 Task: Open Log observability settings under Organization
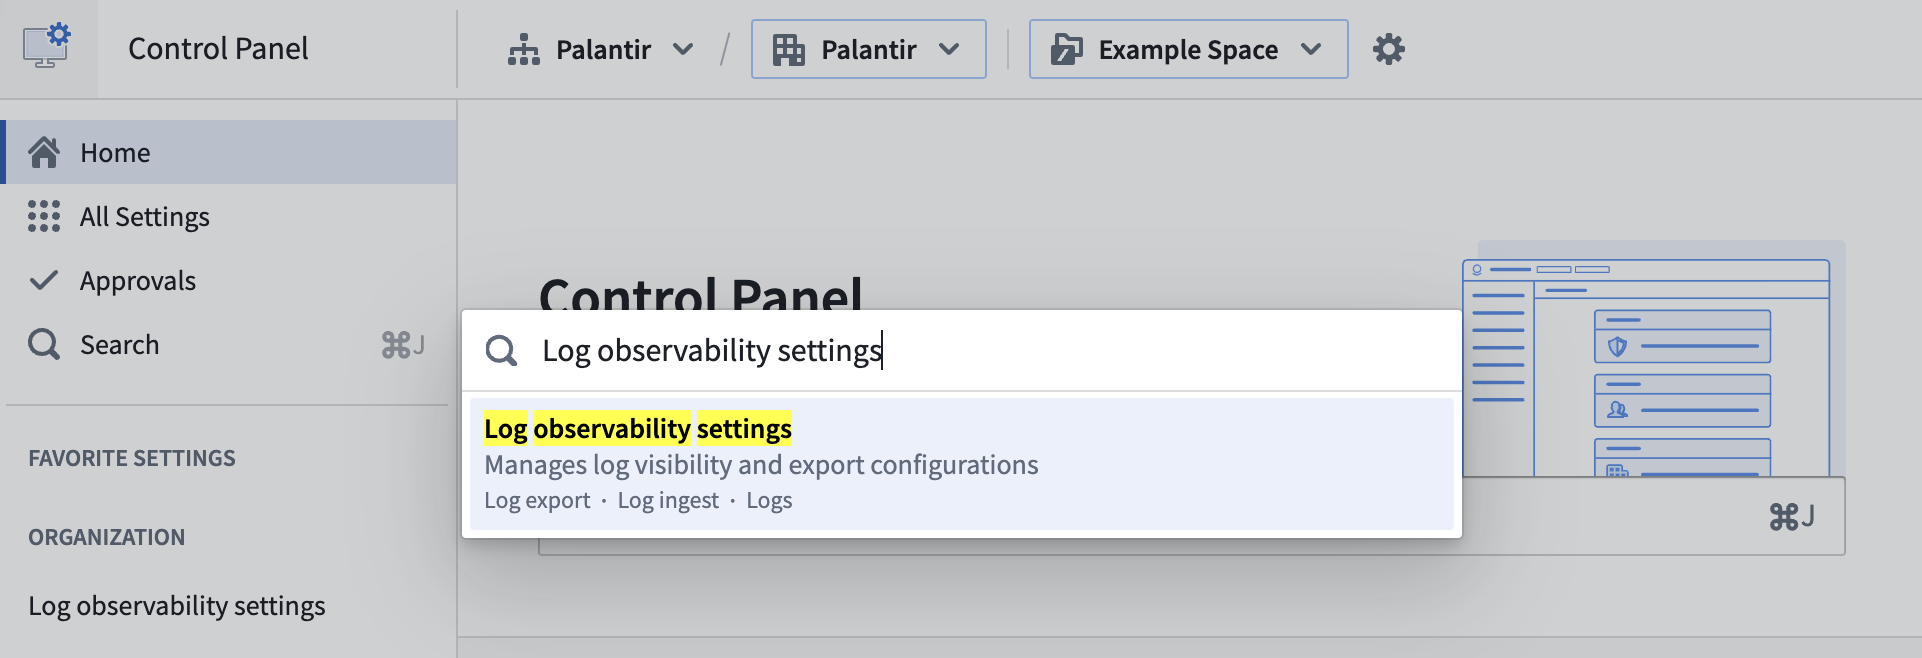point(176,605)
